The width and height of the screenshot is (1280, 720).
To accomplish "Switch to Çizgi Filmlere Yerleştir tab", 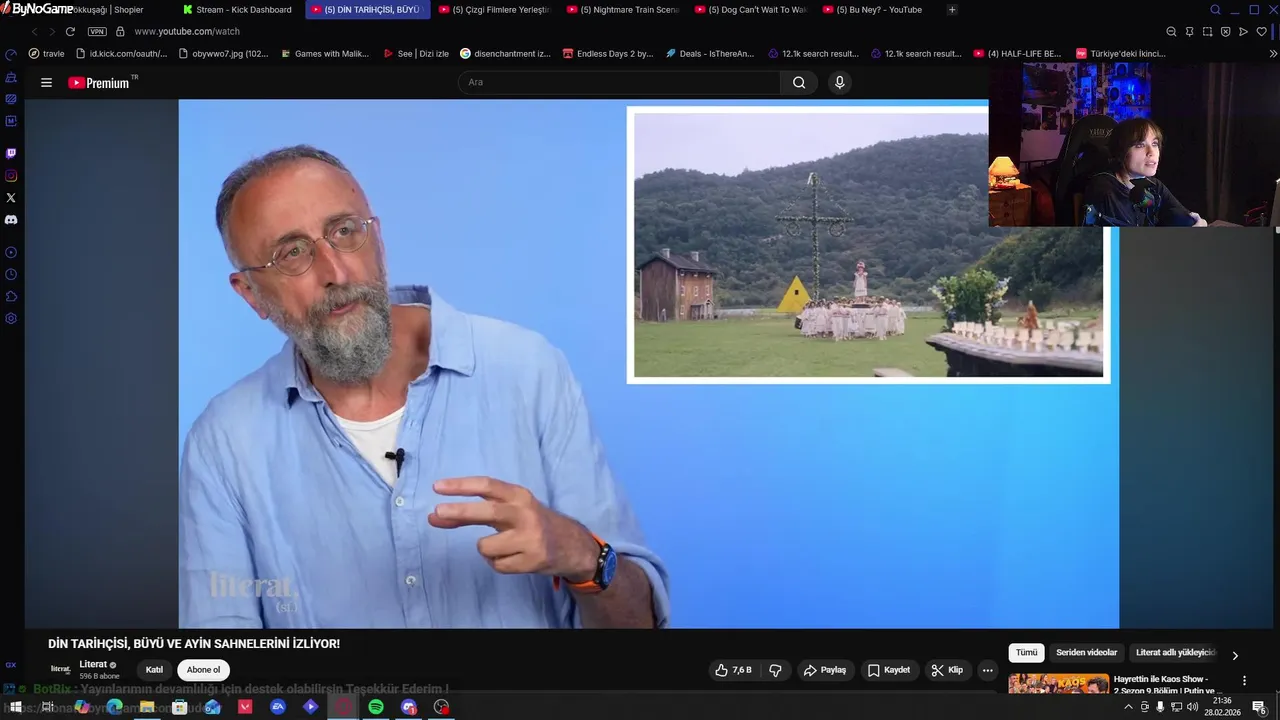I will pyautogui.click(x=494, y=10).
